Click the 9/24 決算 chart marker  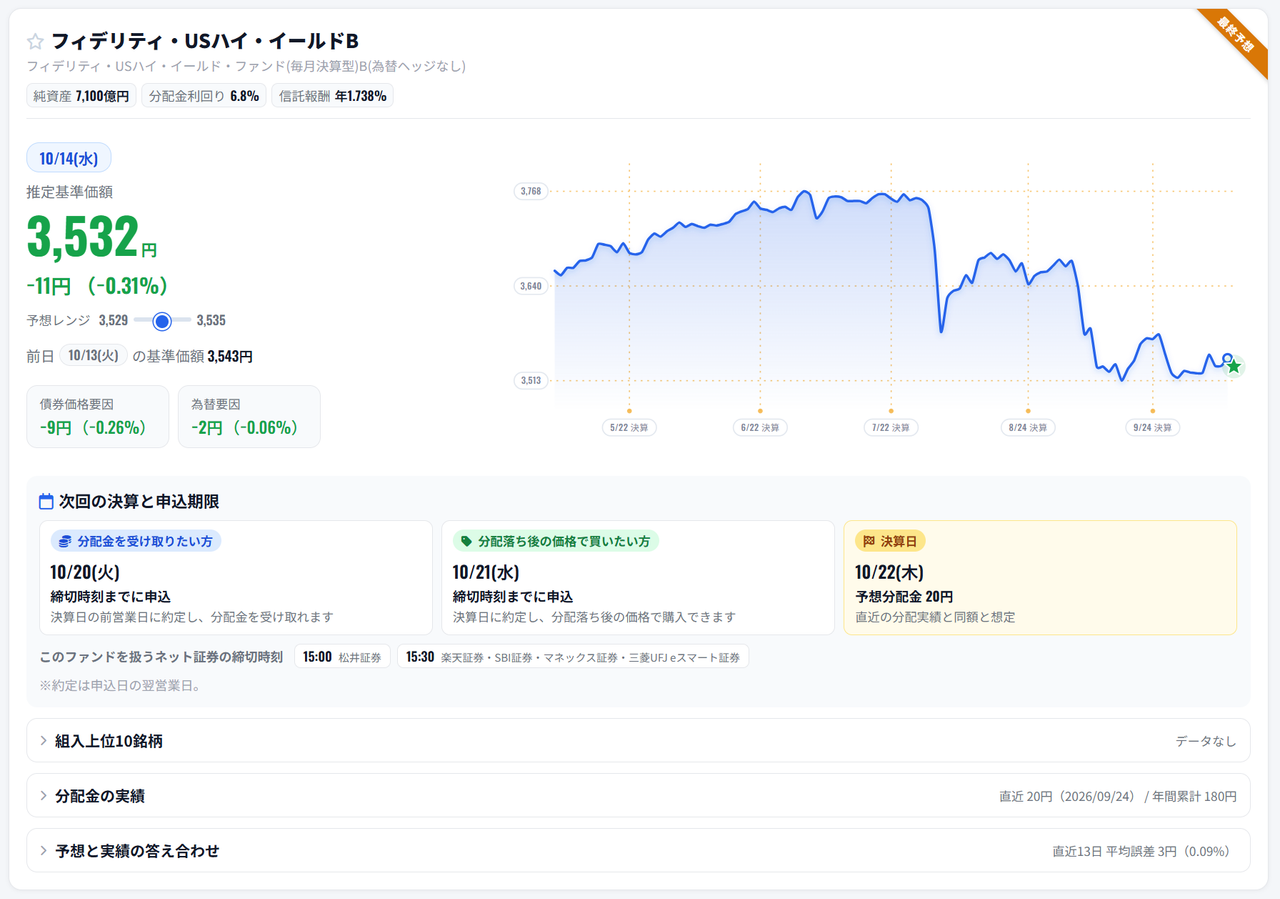point(1152,427)
